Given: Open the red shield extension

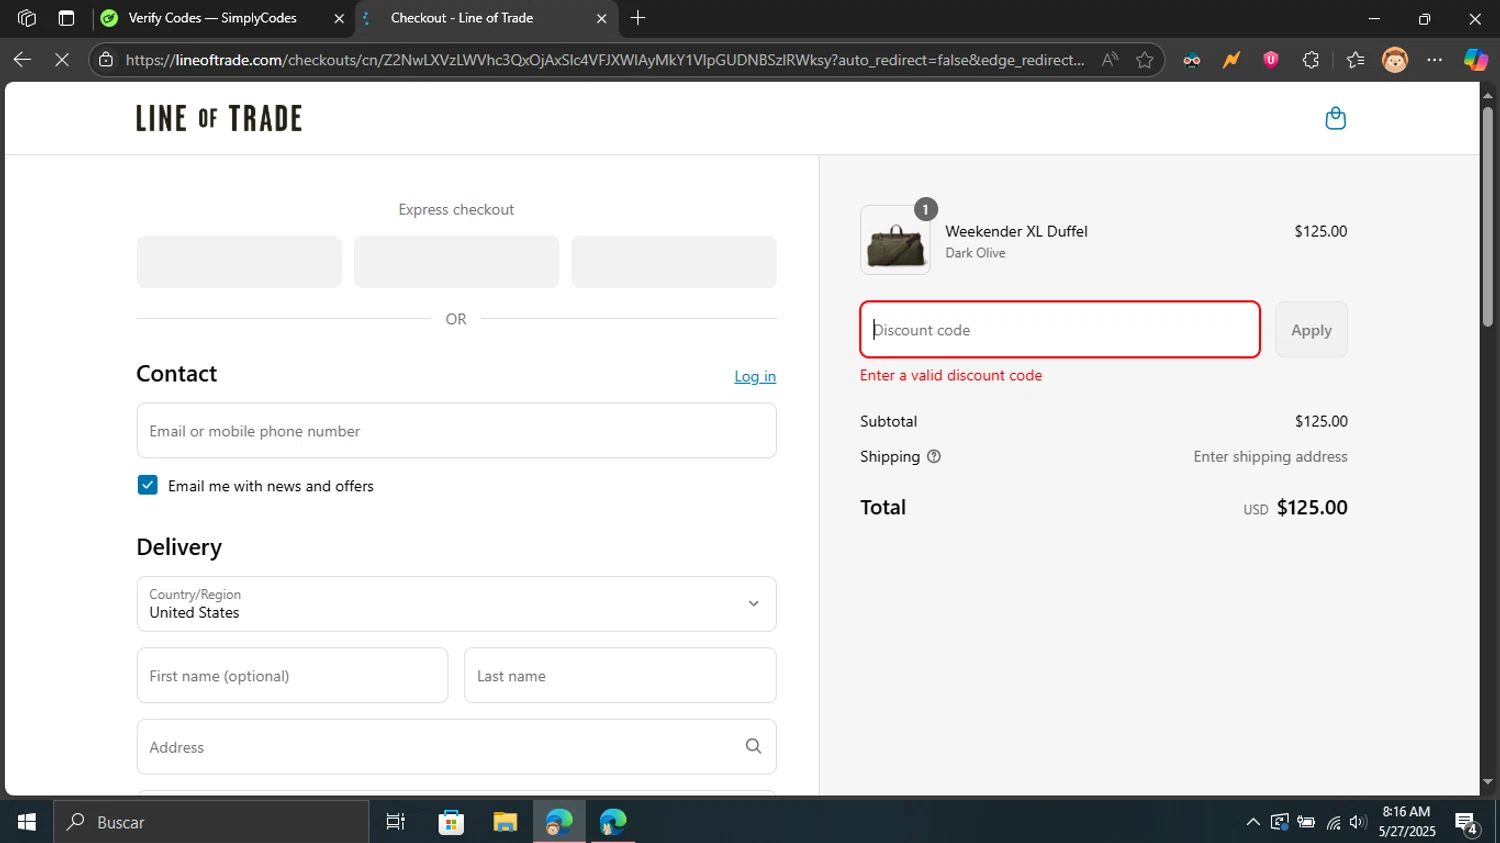Looking at the screenshot, I should tap(1271, 60).
